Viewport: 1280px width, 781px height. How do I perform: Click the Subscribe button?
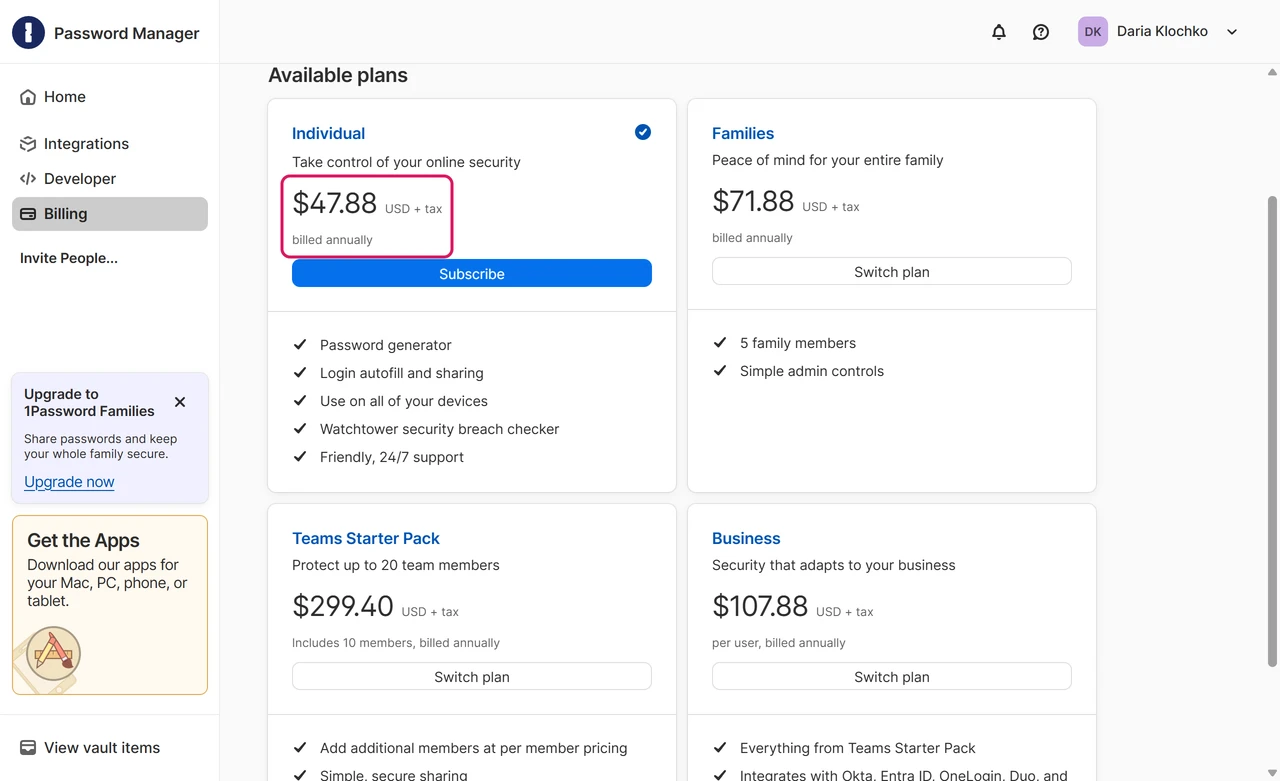[x=472, y=273]
